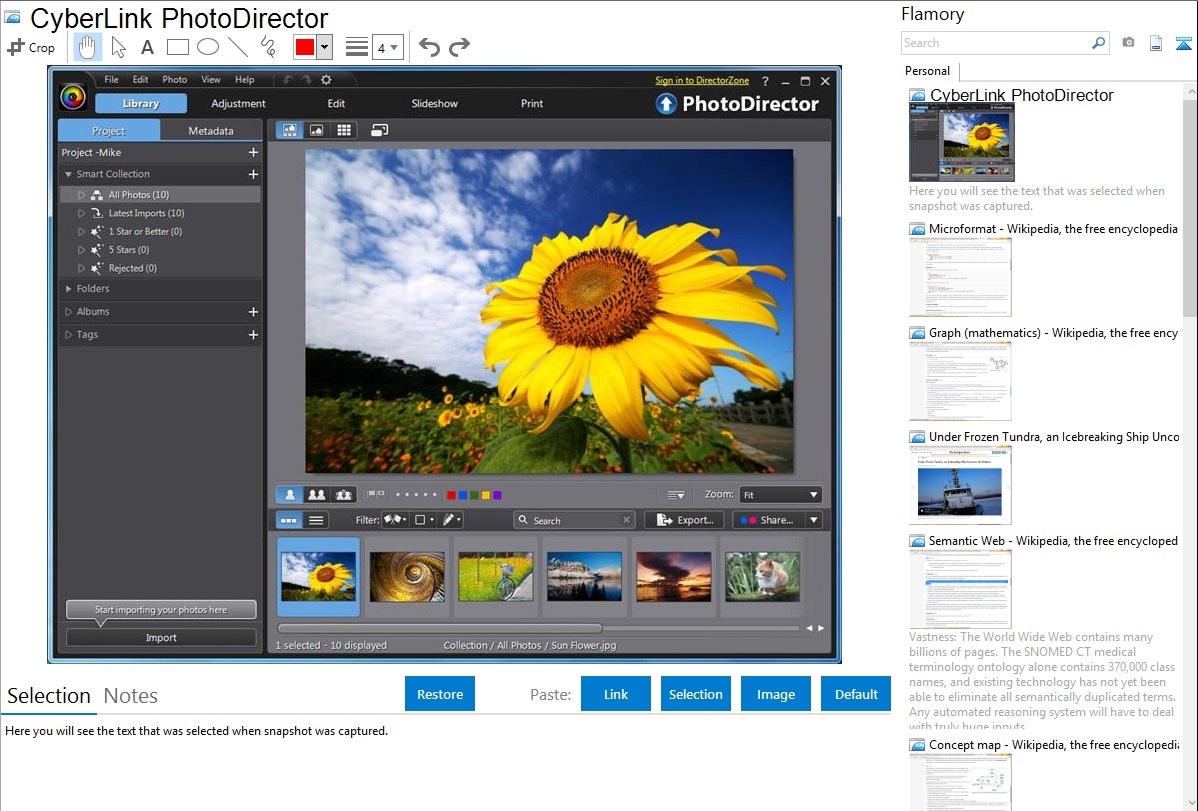
Task: Redo the last annotation
Action: 459,47
